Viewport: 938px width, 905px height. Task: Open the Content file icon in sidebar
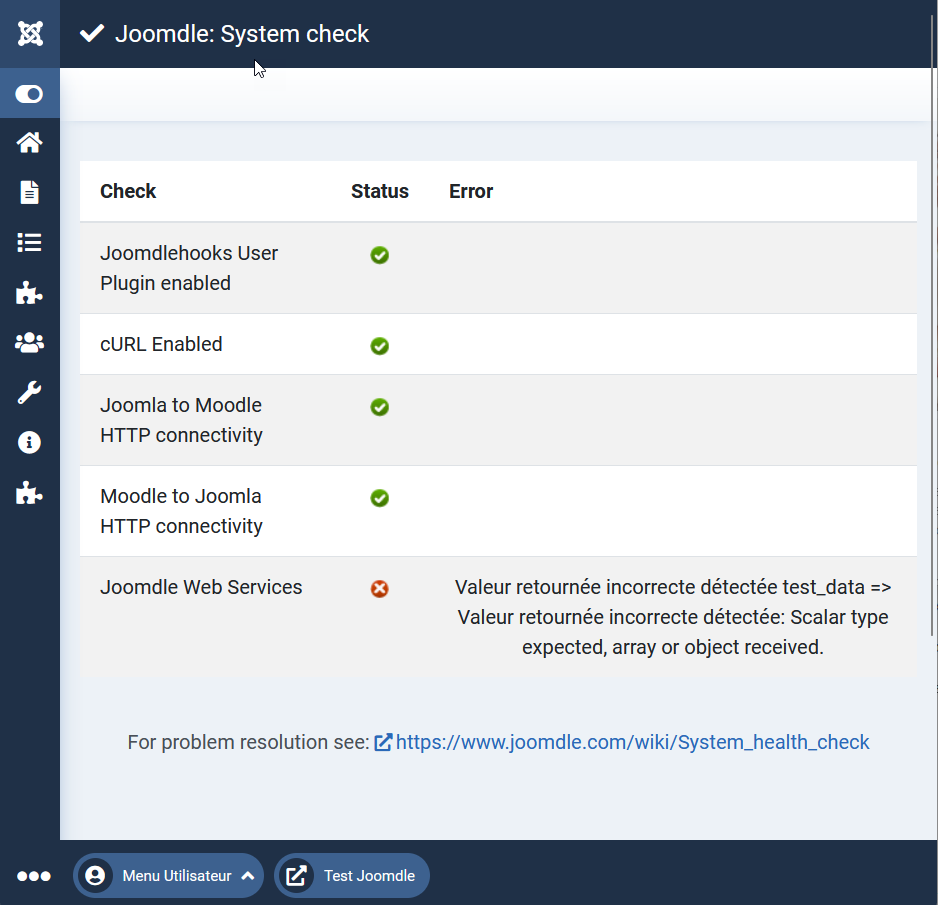click(29, 192)
